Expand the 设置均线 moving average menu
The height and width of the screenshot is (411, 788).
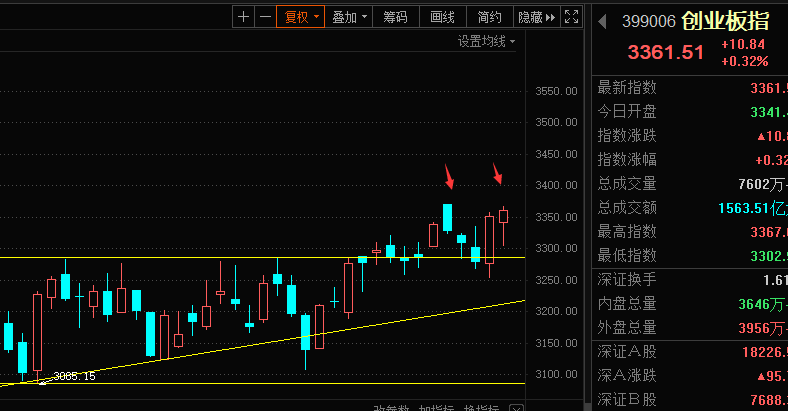[x=486, y=41]
